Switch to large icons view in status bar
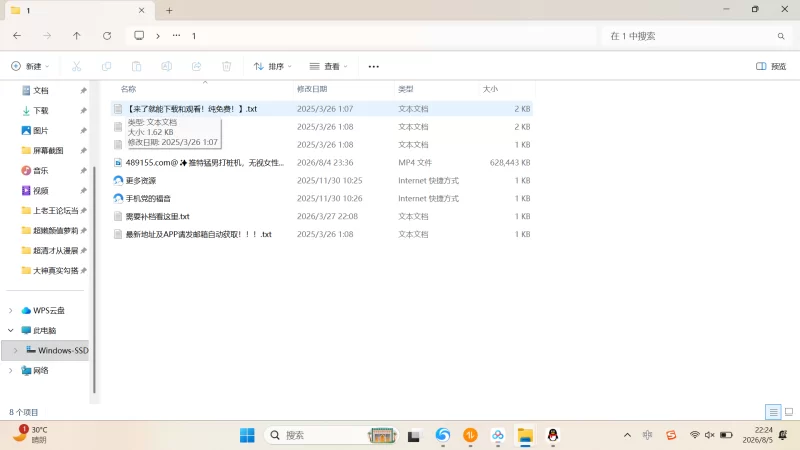Viewport: 800px width, 450px height. 788,412
